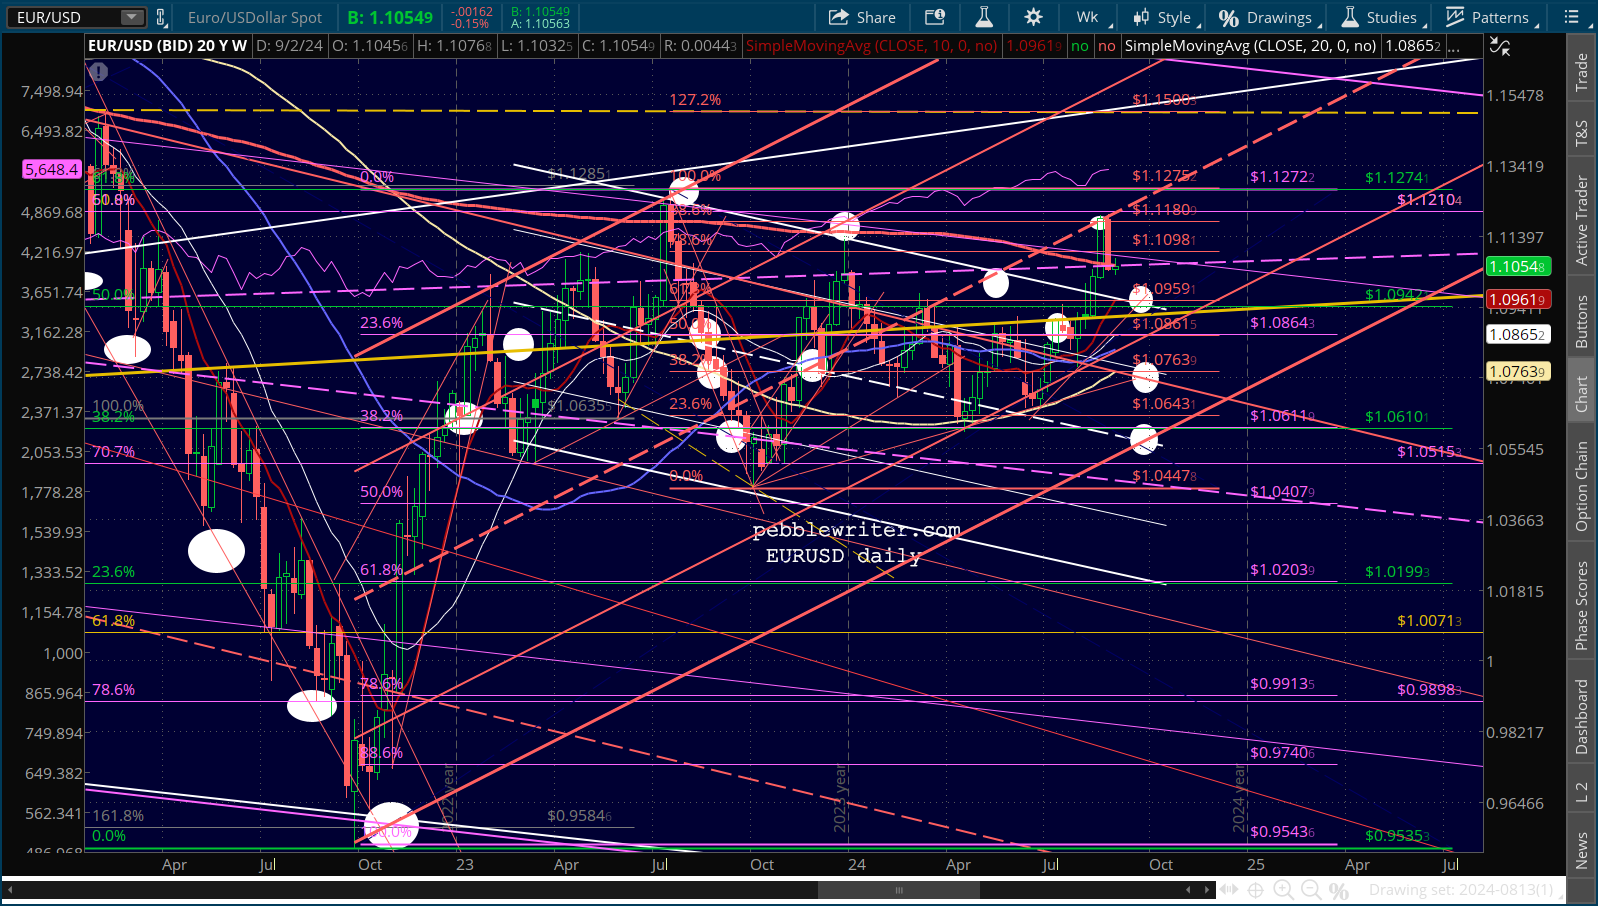Grab the horizontal time scrollbar thumb
This screenshot has width=1598, height=906.
pyautogui.click(x=898, y=889)
